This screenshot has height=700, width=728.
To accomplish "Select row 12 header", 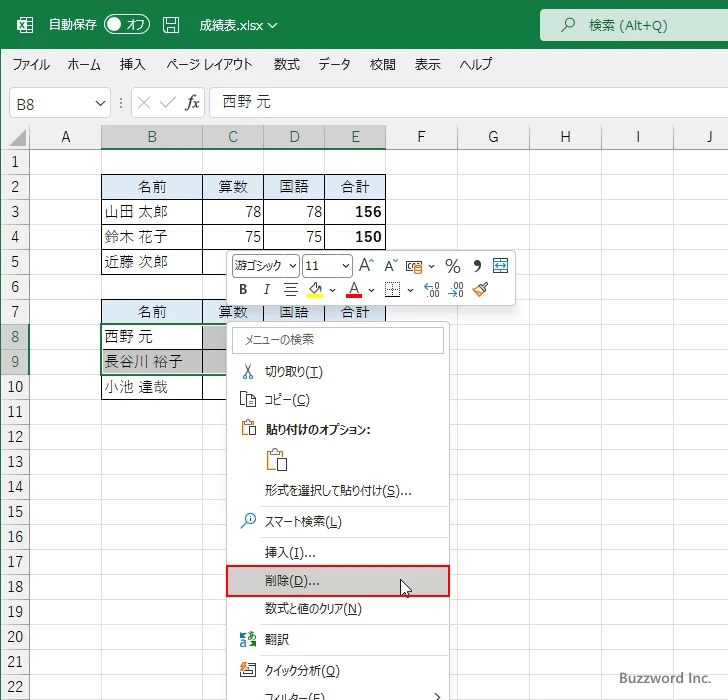I will (15, 437).
